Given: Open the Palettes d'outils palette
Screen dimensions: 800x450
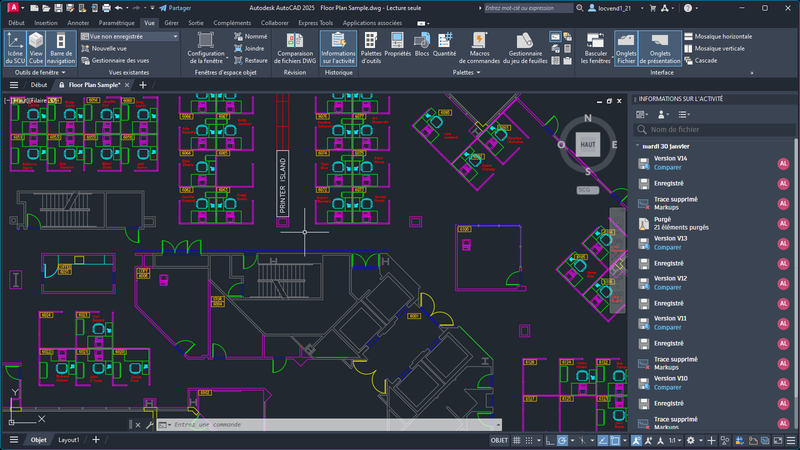Looking at the screenshot, I should pyautogui.click(x=371, y=48).
